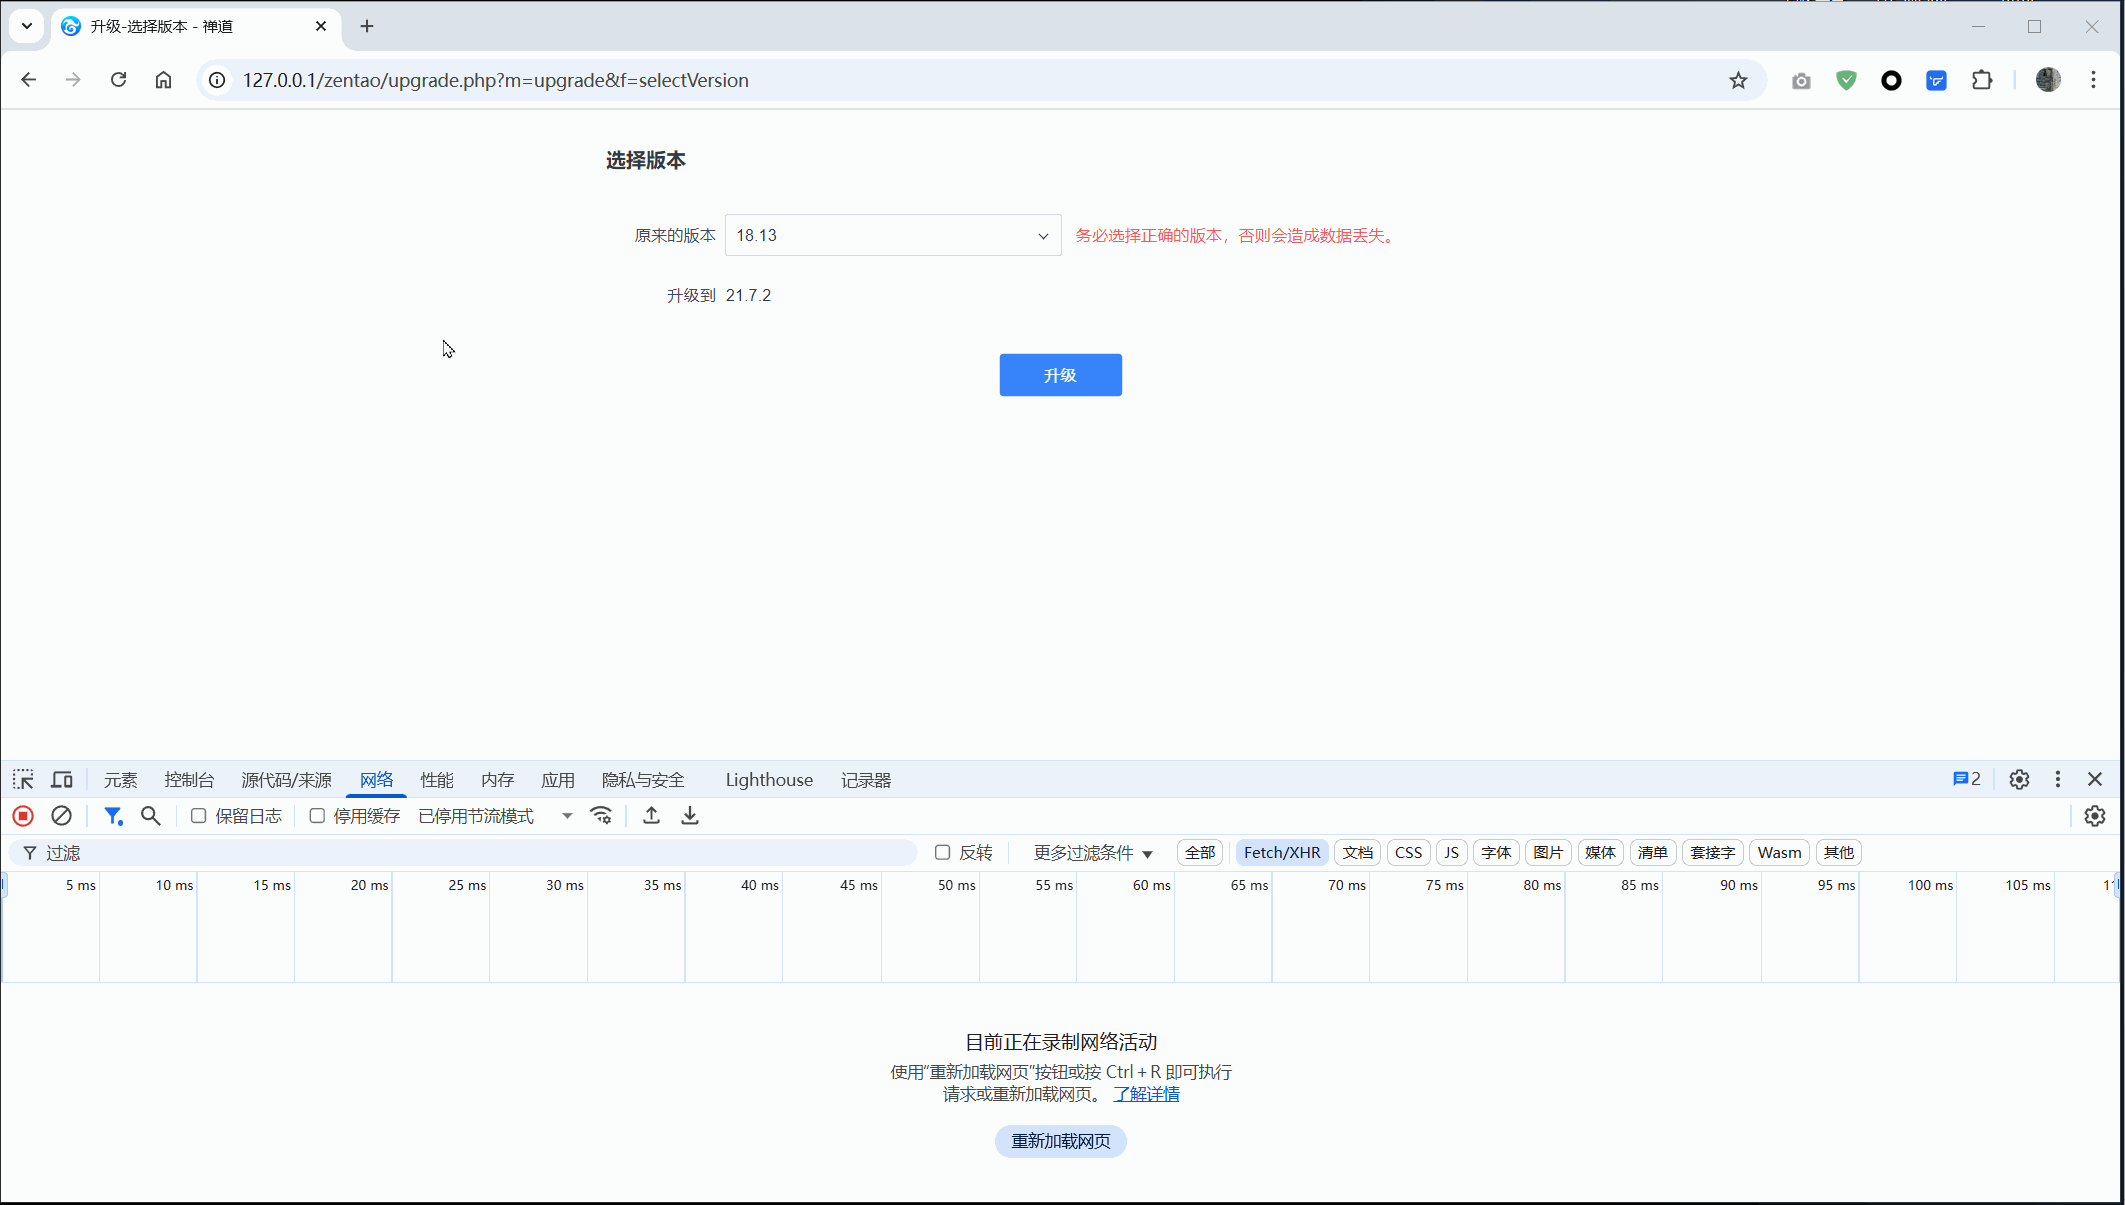View site information icon in address bar
Image resolution: width=2125 pixels, height=1205 pixels.
pyautogui.click(x=217, y=80)
